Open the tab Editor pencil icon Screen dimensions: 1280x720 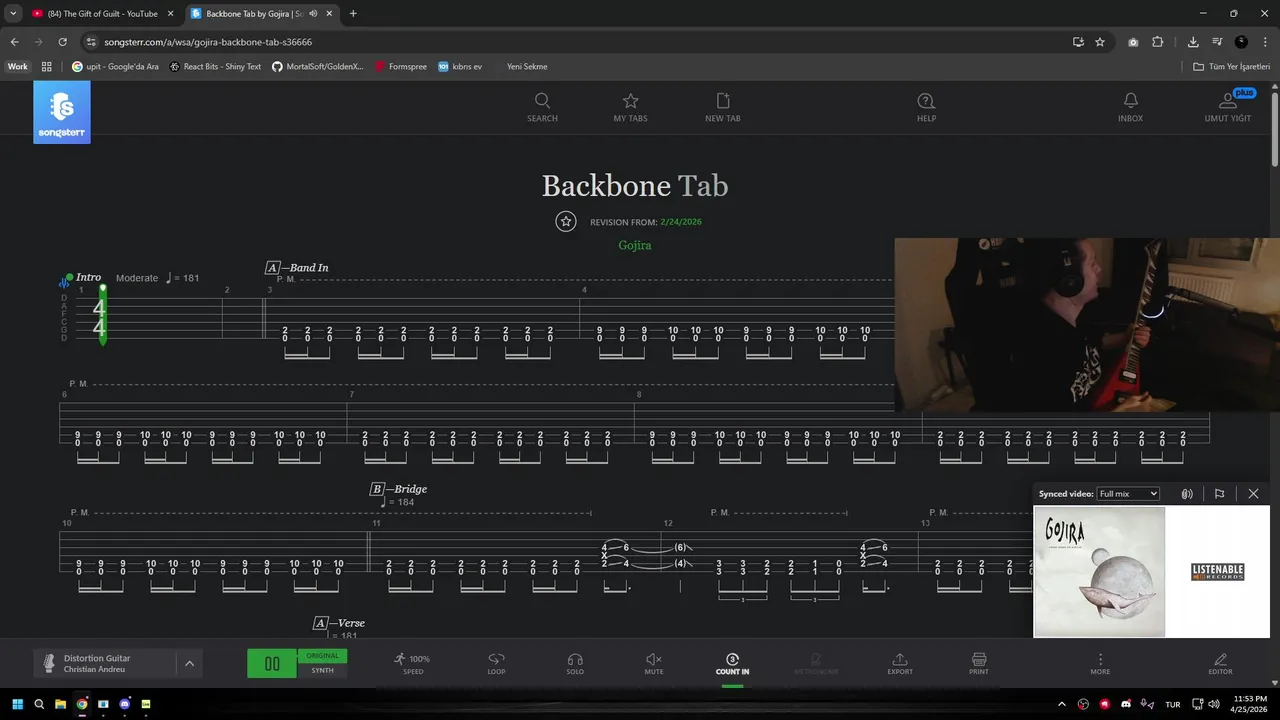click(x=1220, y=664)
